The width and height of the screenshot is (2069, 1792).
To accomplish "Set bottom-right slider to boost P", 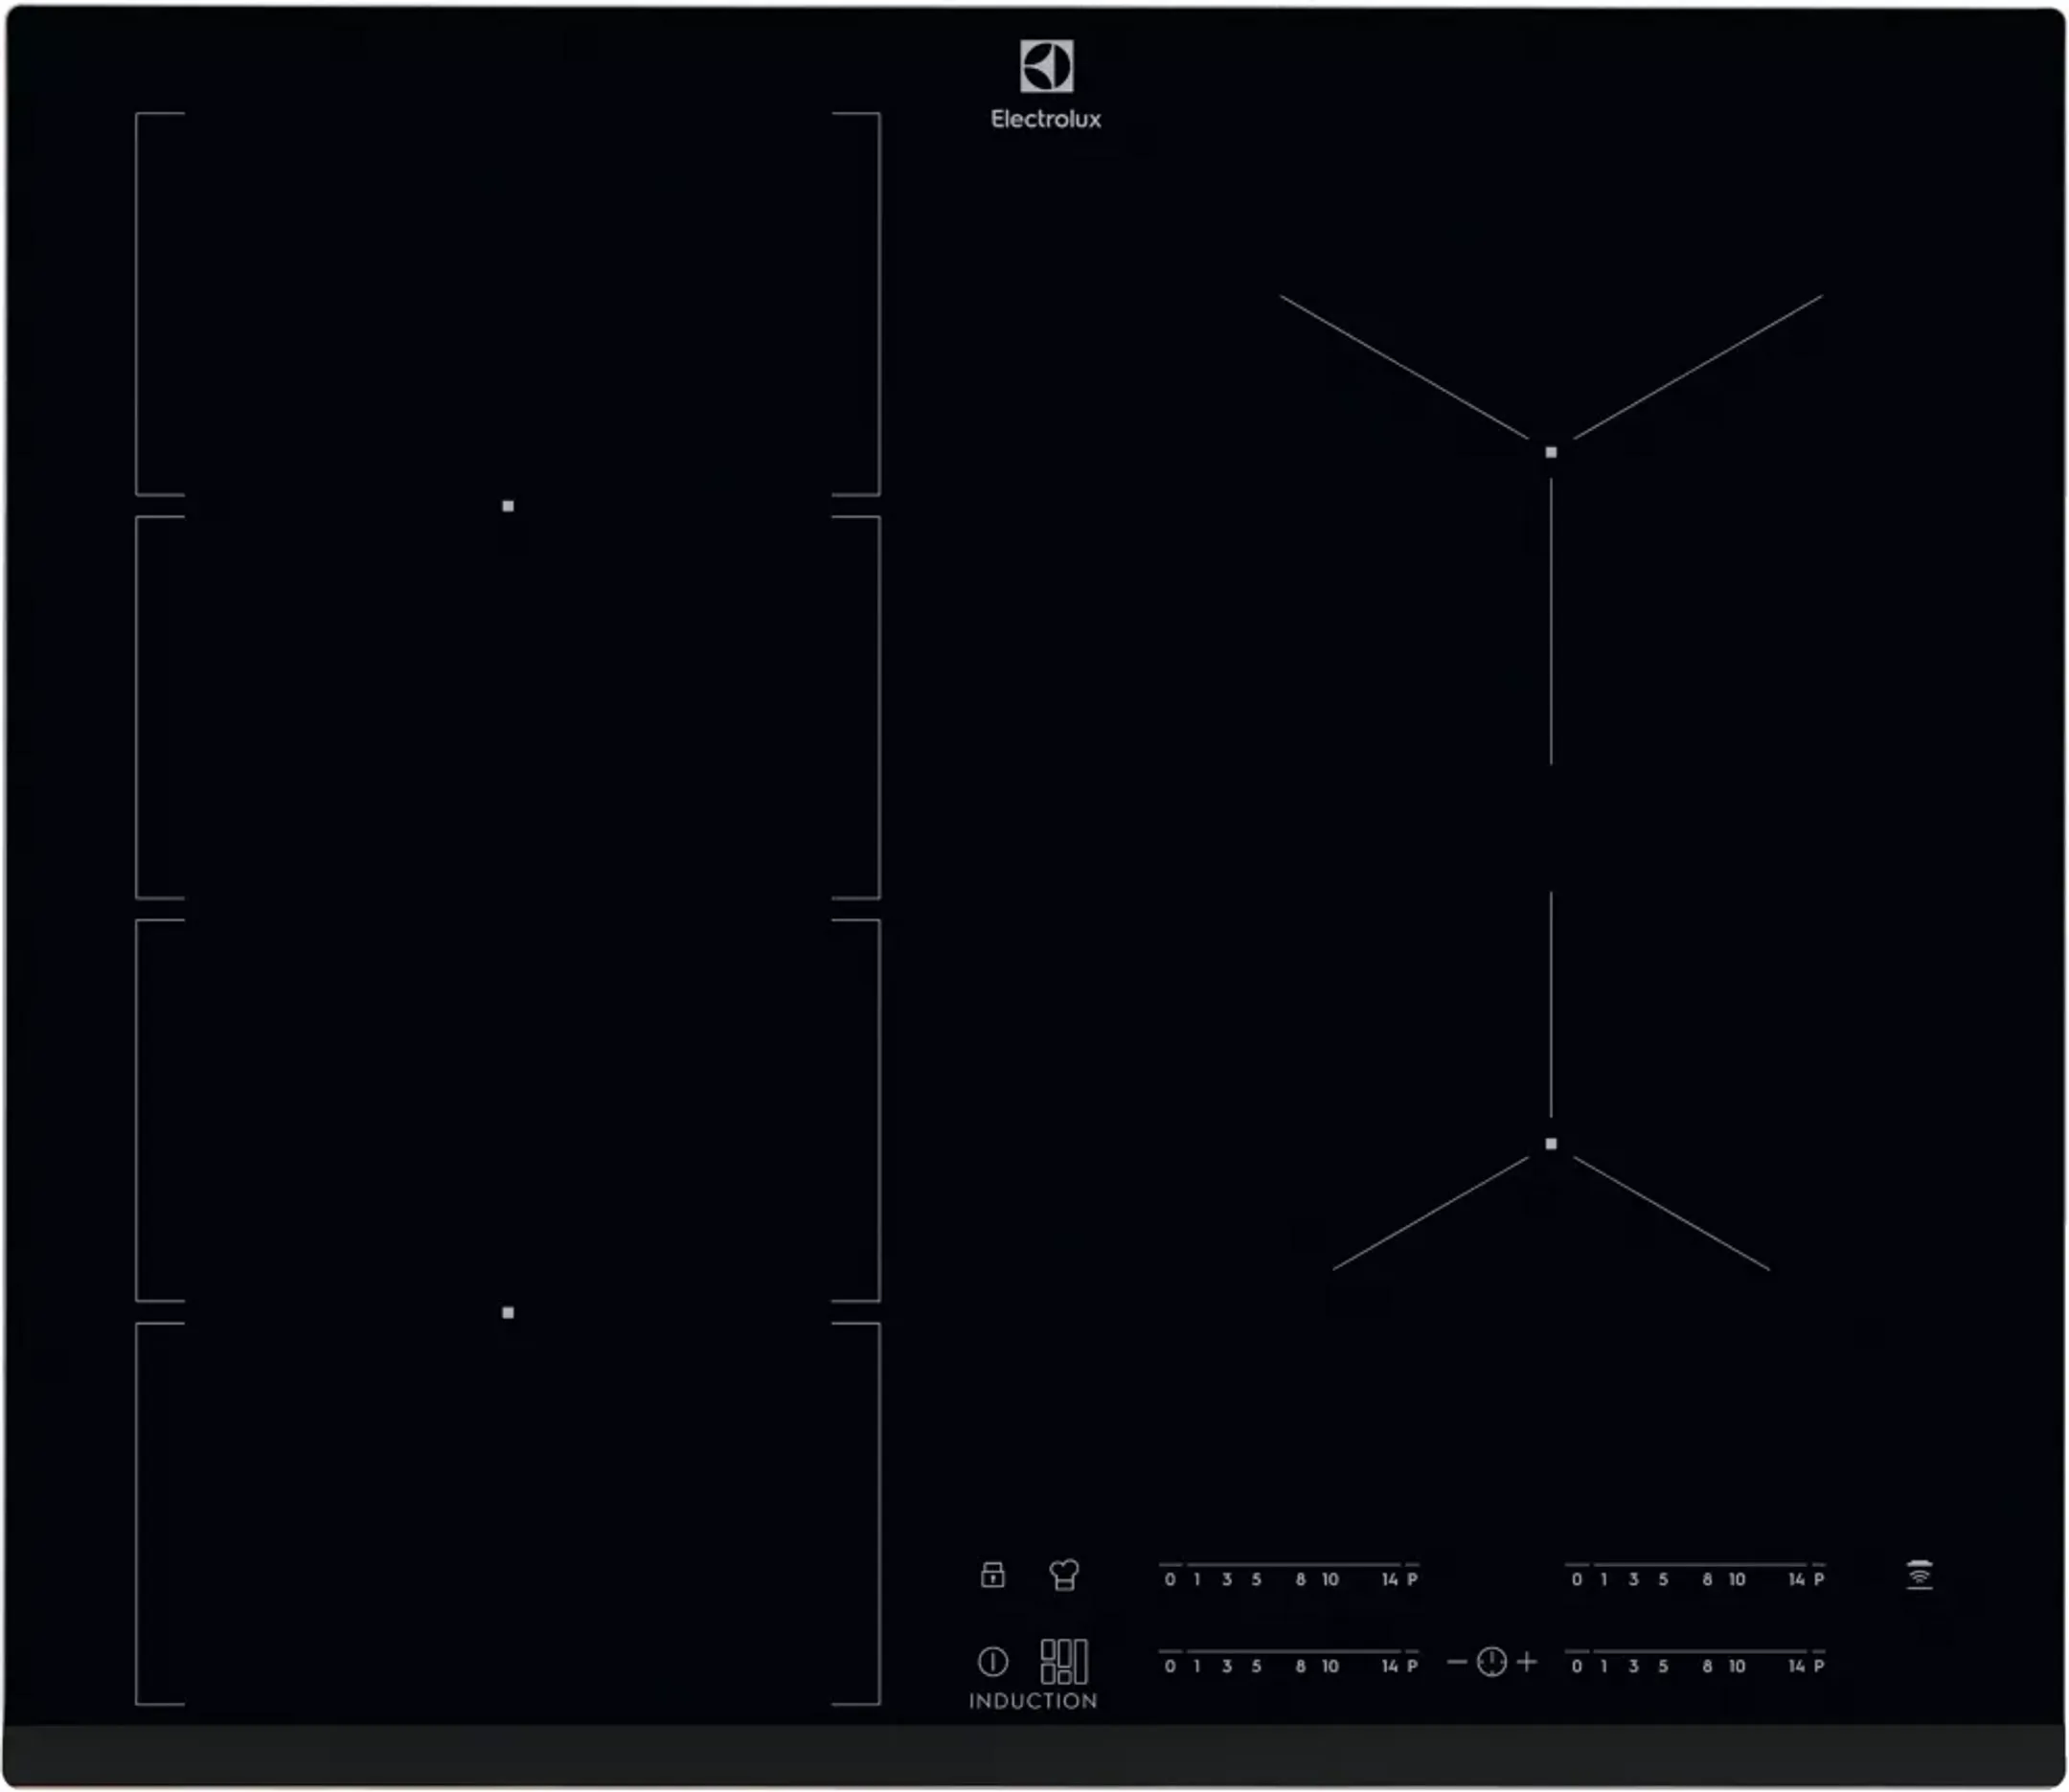I will click(1819, 1666).
